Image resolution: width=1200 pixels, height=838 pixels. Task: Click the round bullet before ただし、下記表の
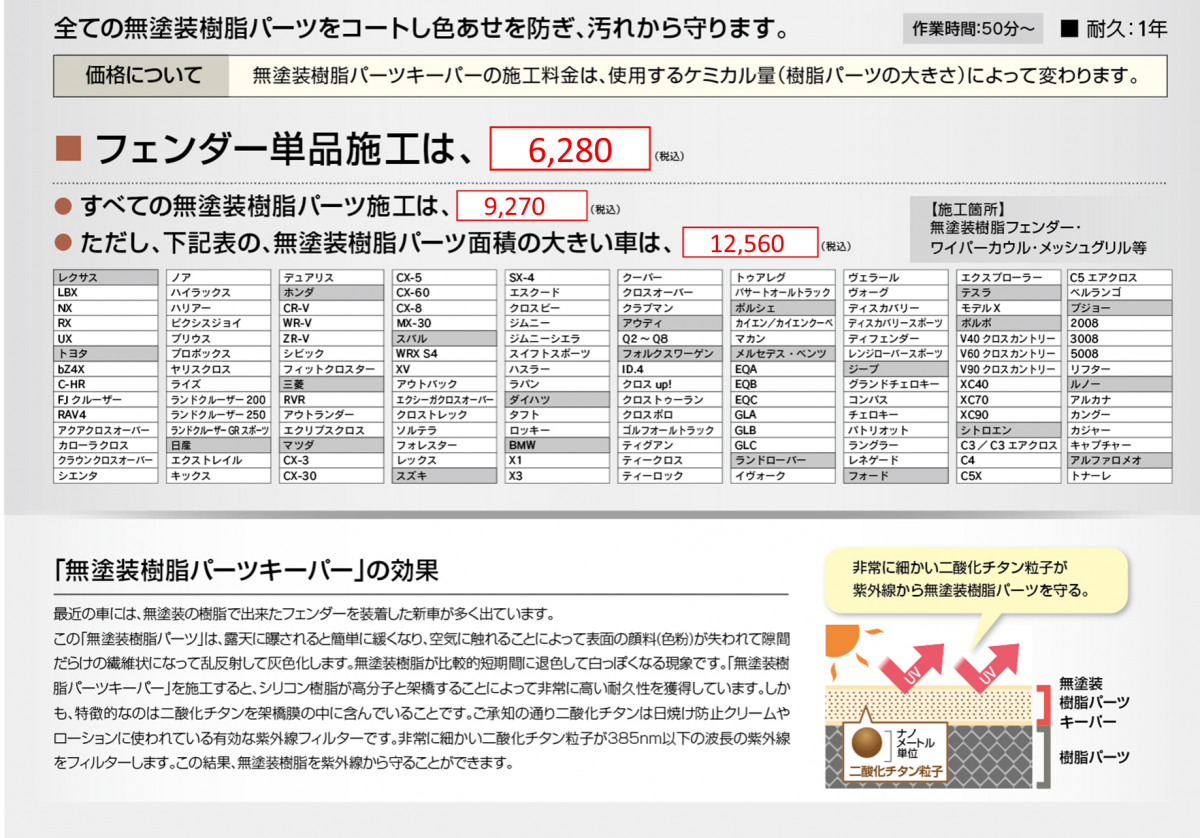point(63,241)
